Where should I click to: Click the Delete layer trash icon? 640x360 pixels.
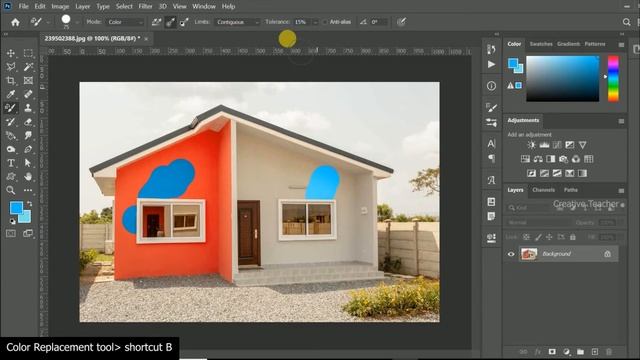pos(609,351)
